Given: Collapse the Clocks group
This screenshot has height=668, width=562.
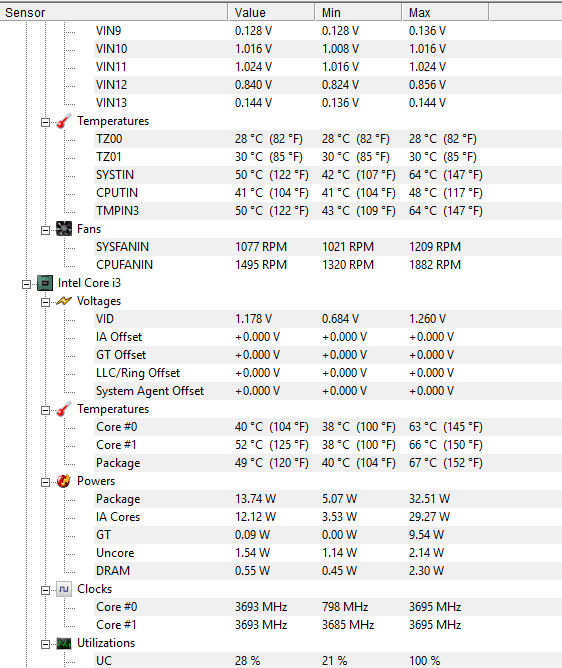Looking at the screenshot, I should (x=45, y=590).
